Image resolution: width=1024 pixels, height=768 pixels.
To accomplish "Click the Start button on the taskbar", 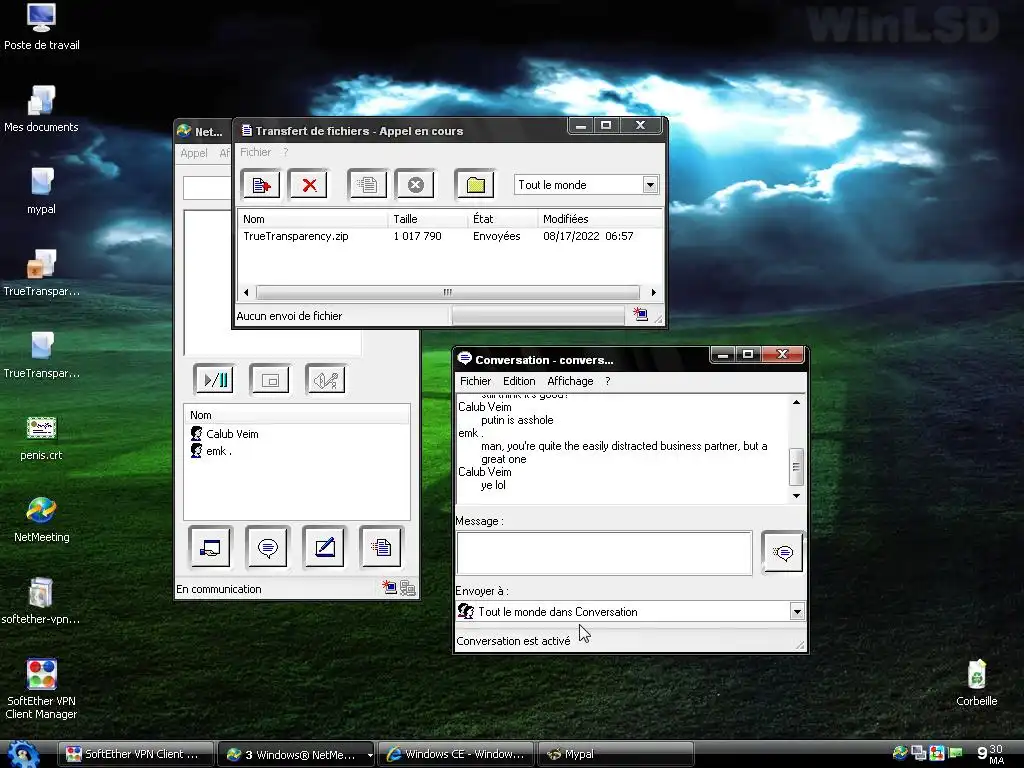I will pos(24,754).
